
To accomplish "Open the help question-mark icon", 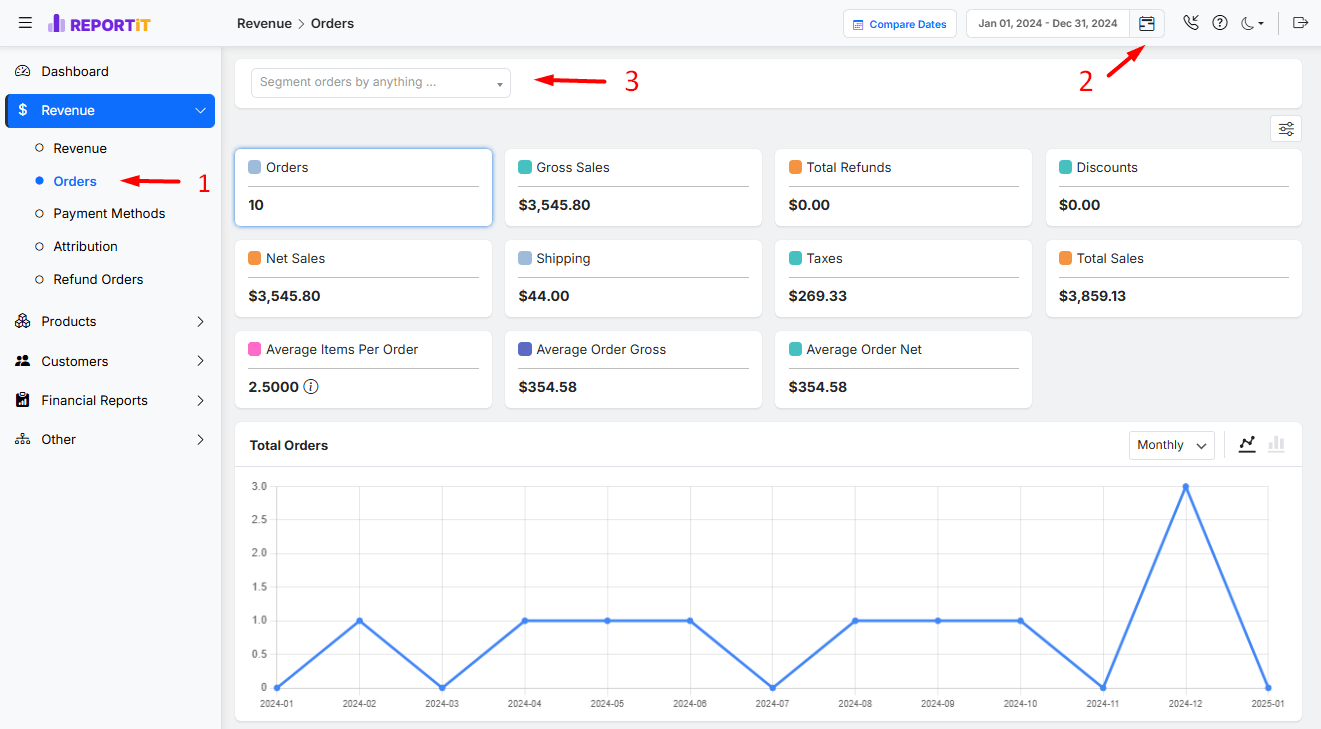I will [1220, 21].
